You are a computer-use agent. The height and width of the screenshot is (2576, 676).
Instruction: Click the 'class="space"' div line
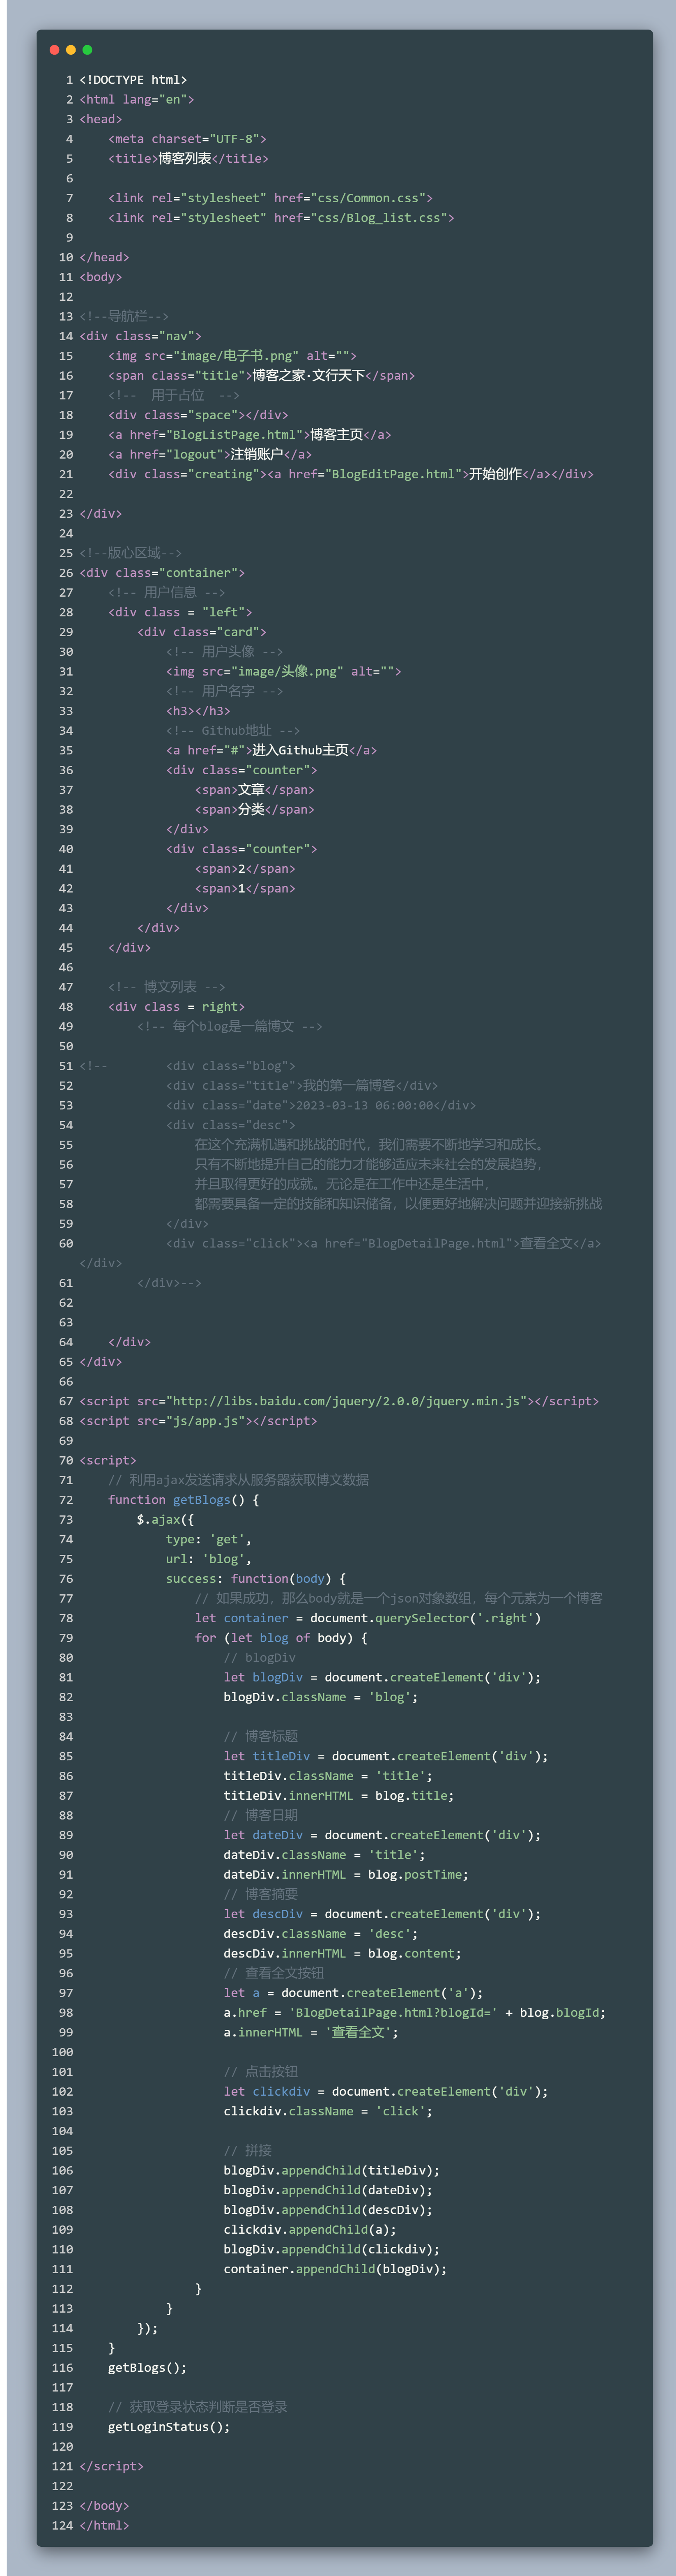pyautogui.click(x=198, y=415)
